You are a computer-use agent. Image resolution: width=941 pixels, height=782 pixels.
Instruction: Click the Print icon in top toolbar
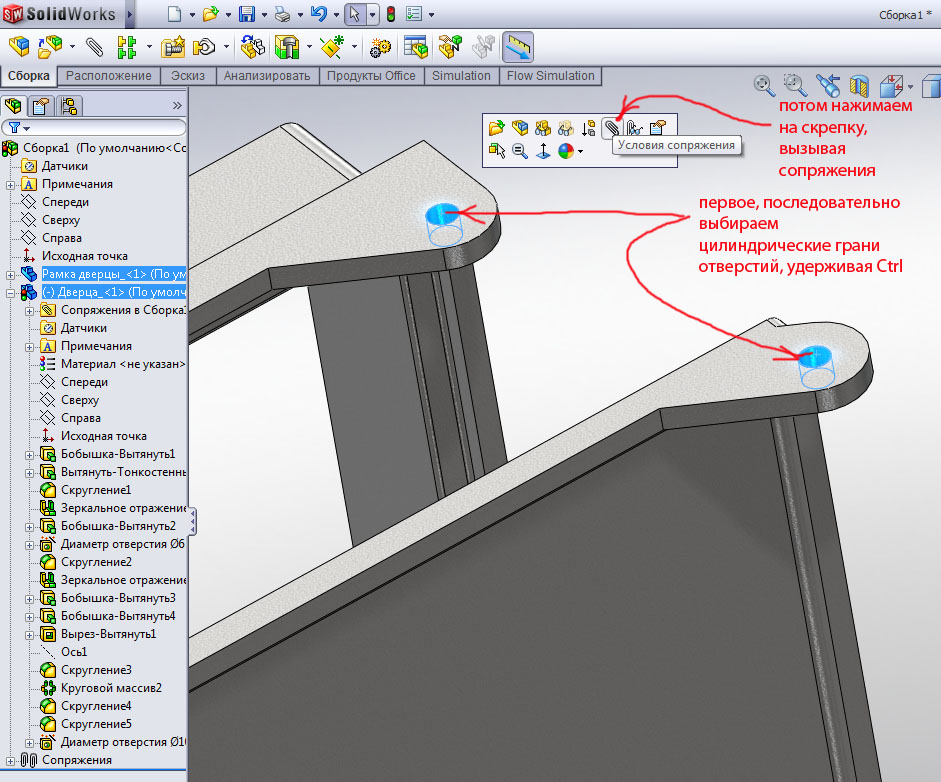pos(283,15)
